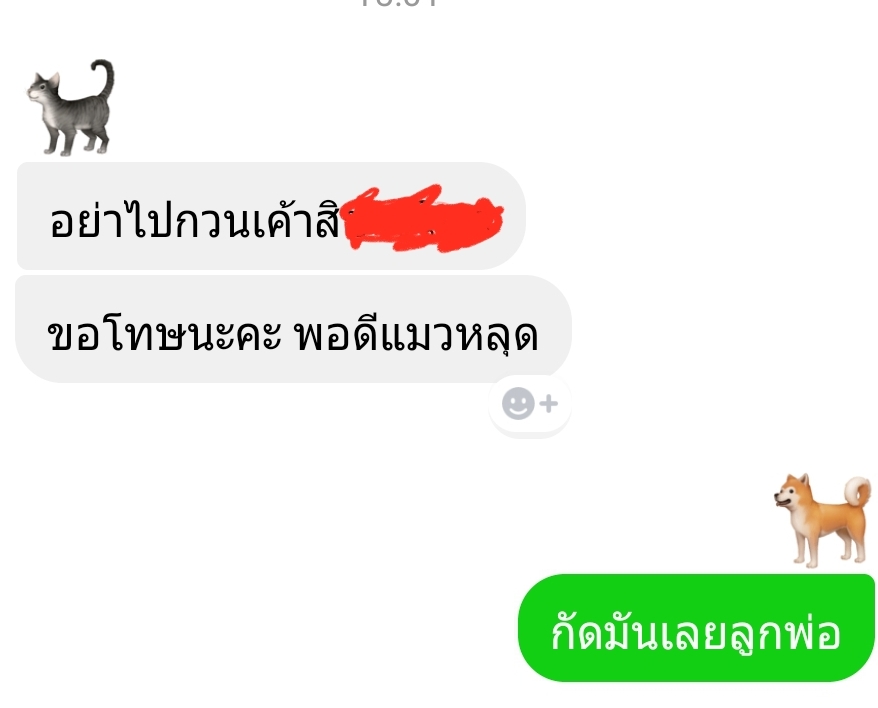Tap the gray tabby cat emoji
Image resolution: width=878 pixels, height=708 pixels.
[x=71, y=108]
